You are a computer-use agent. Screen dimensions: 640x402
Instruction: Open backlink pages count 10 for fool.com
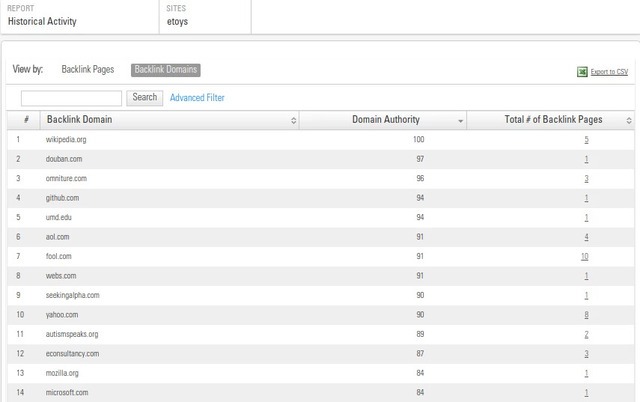(x=584, y=256)
